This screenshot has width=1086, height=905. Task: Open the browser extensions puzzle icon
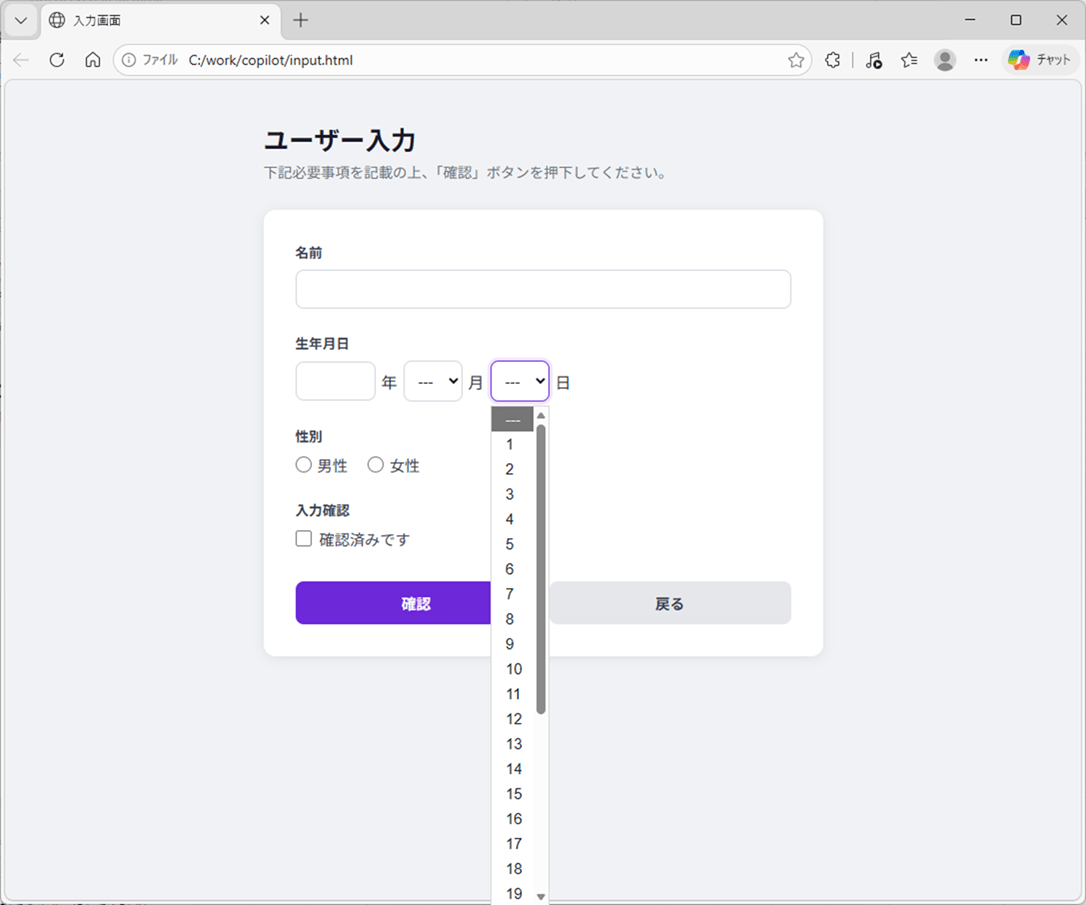(832, 60)
